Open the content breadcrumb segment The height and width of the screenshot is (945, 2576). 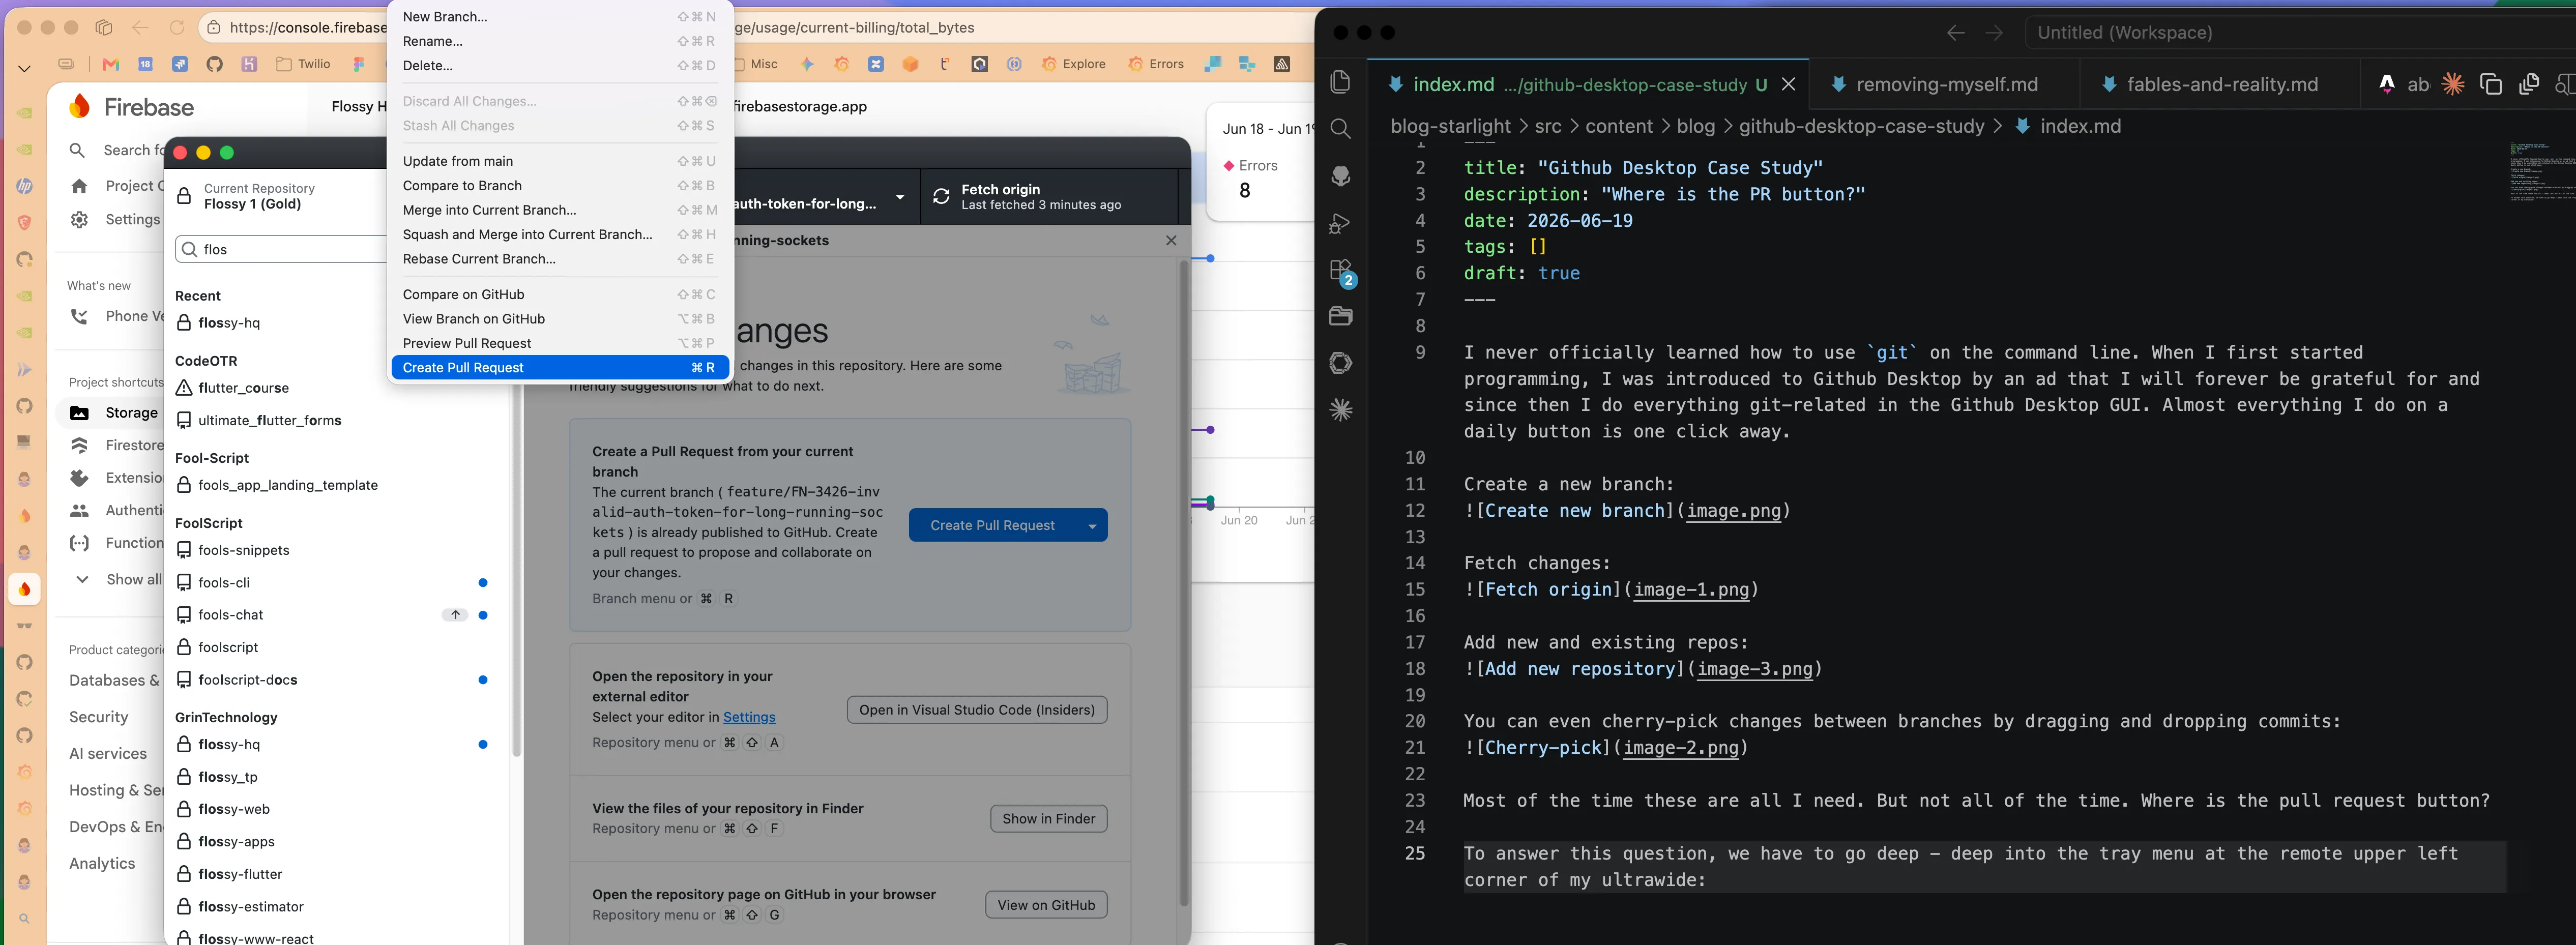pyautogui.click(x=1618, y=126)
